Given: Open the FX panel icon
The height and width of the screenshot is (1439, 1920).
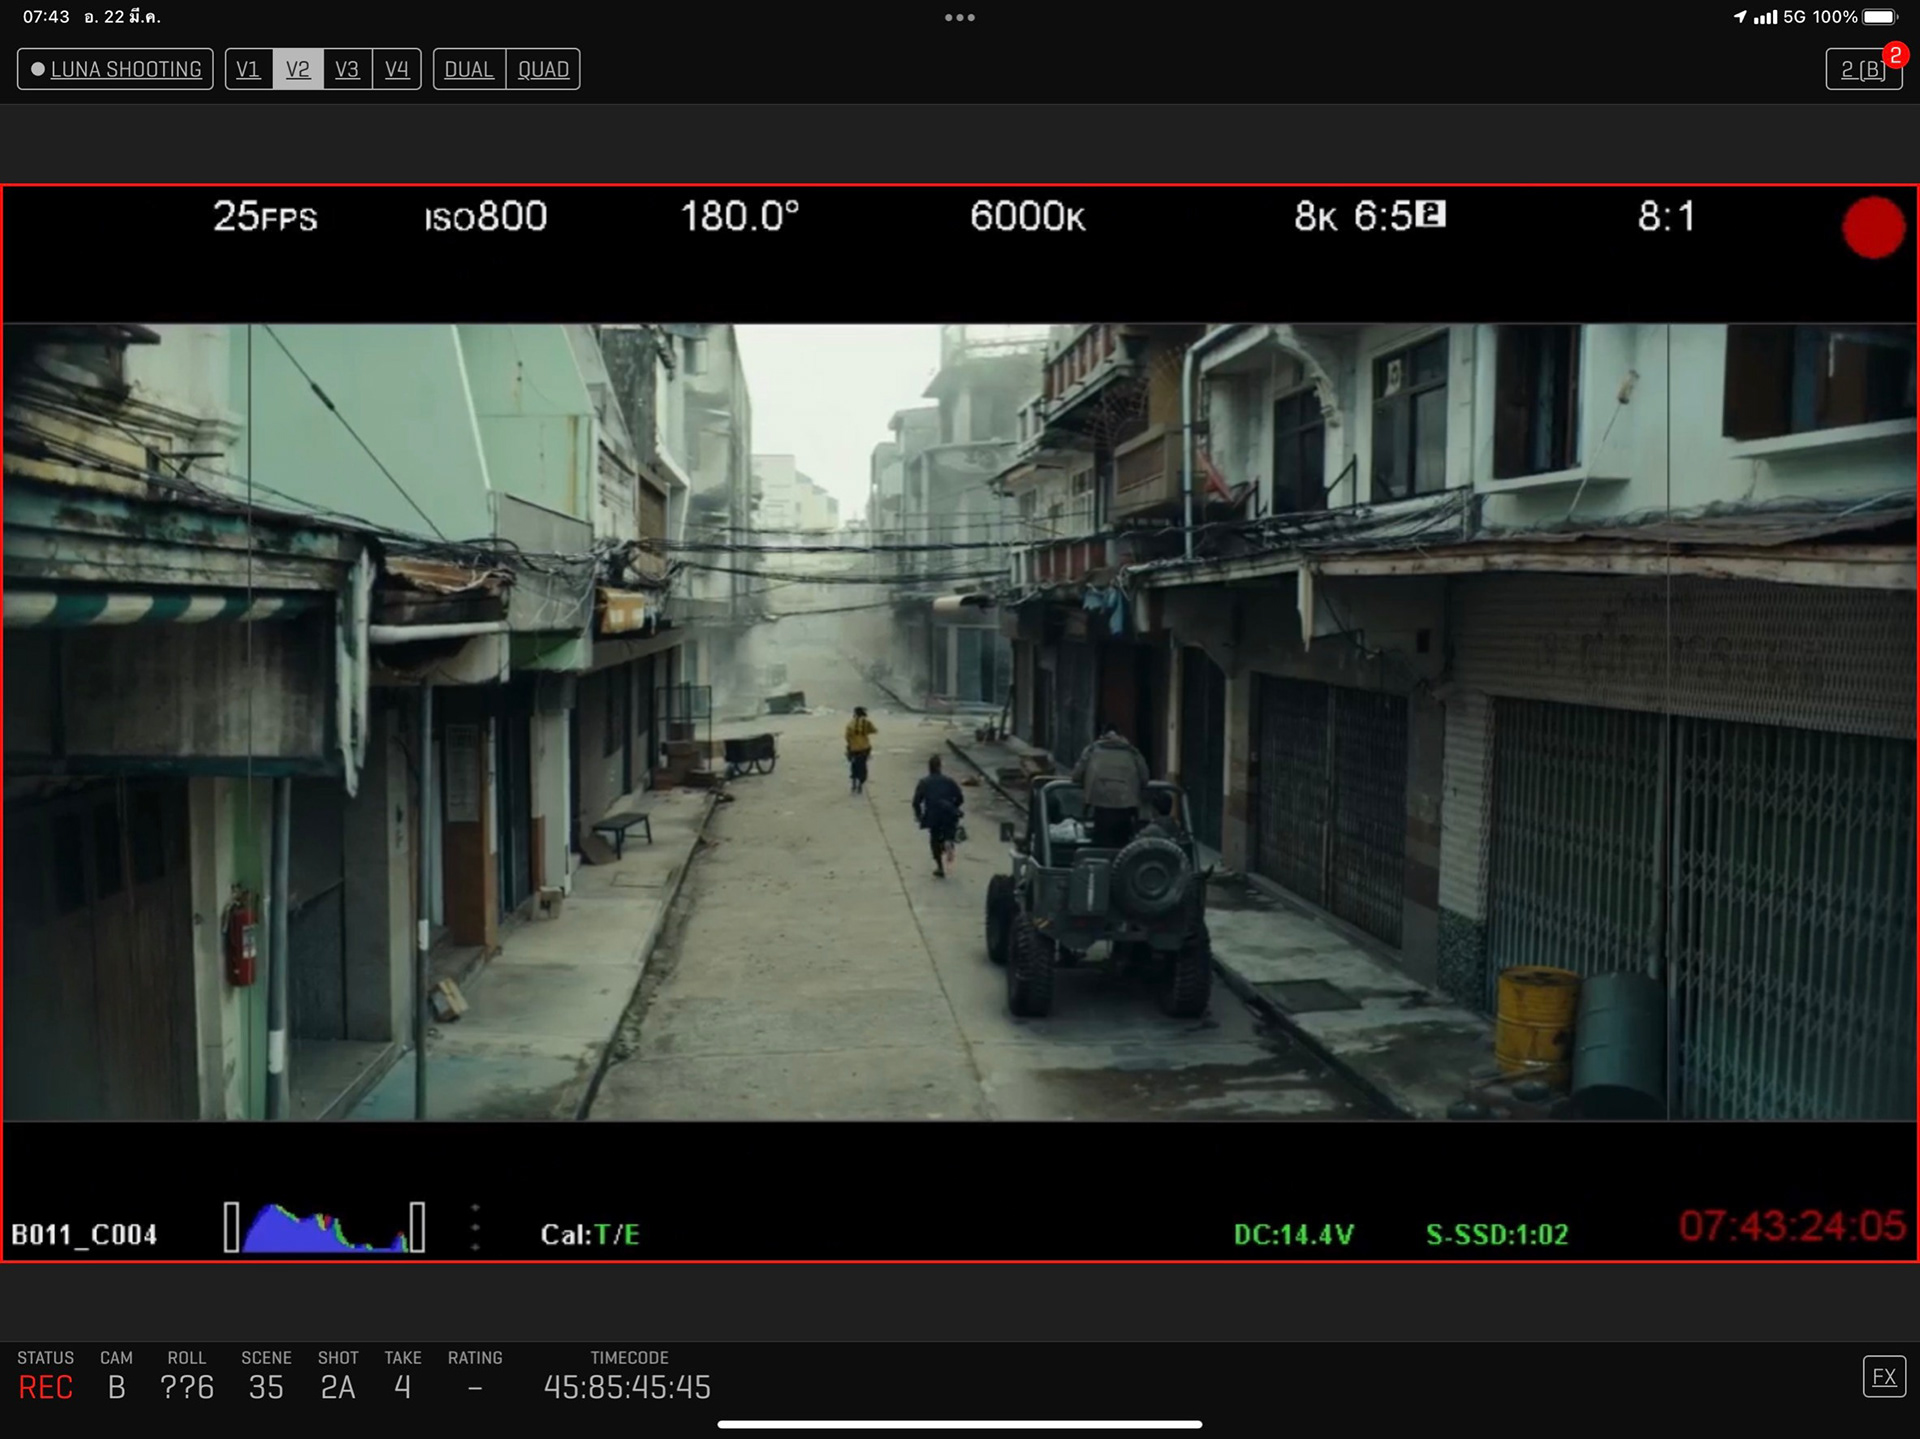Looking at the screenshot, I should click(x=1884, y=1377).
